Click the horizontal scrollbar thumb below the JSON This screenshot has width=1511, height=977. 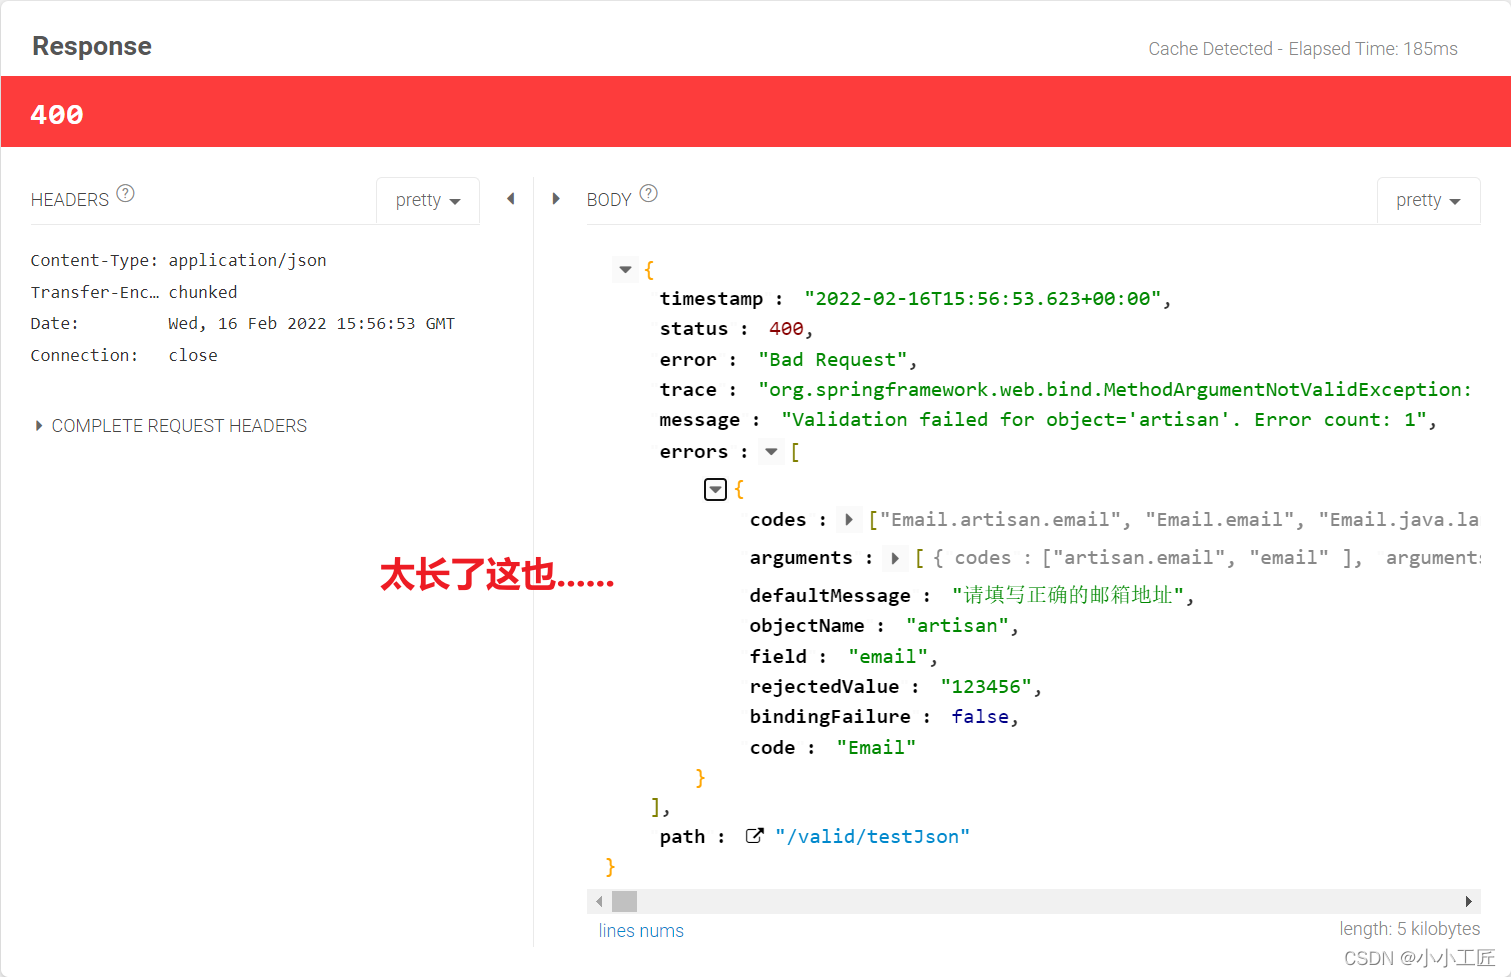click(x=625, y=901)
